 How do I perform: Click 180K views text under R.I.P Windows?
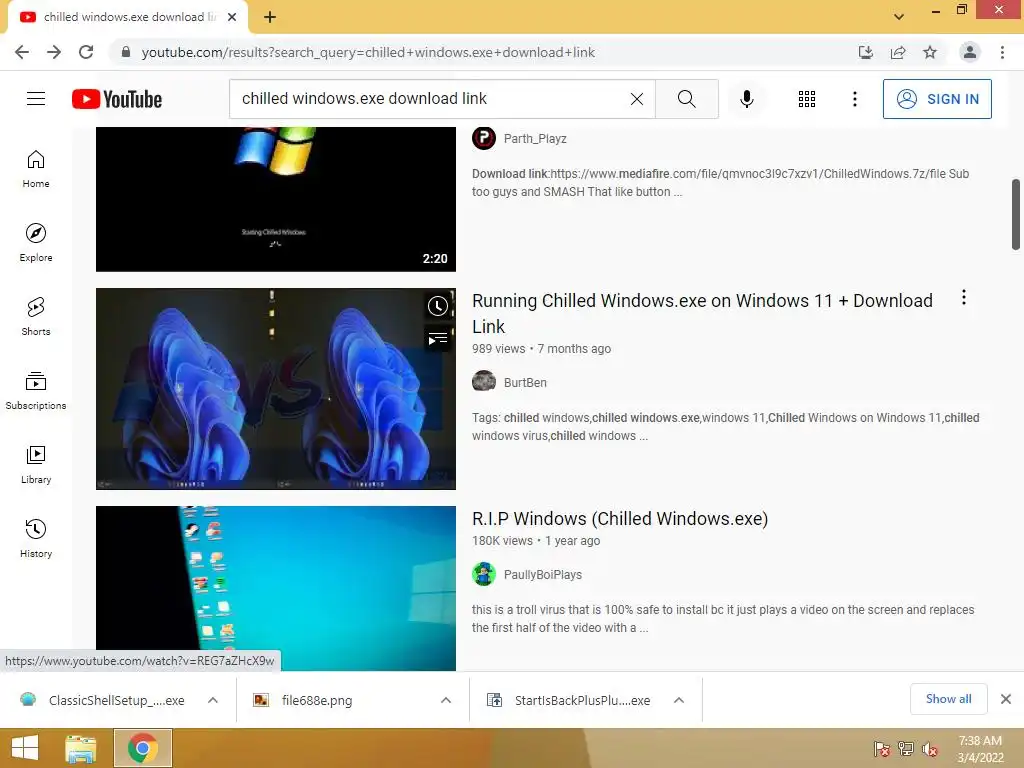pyautogui.click(x=502, y=541)
